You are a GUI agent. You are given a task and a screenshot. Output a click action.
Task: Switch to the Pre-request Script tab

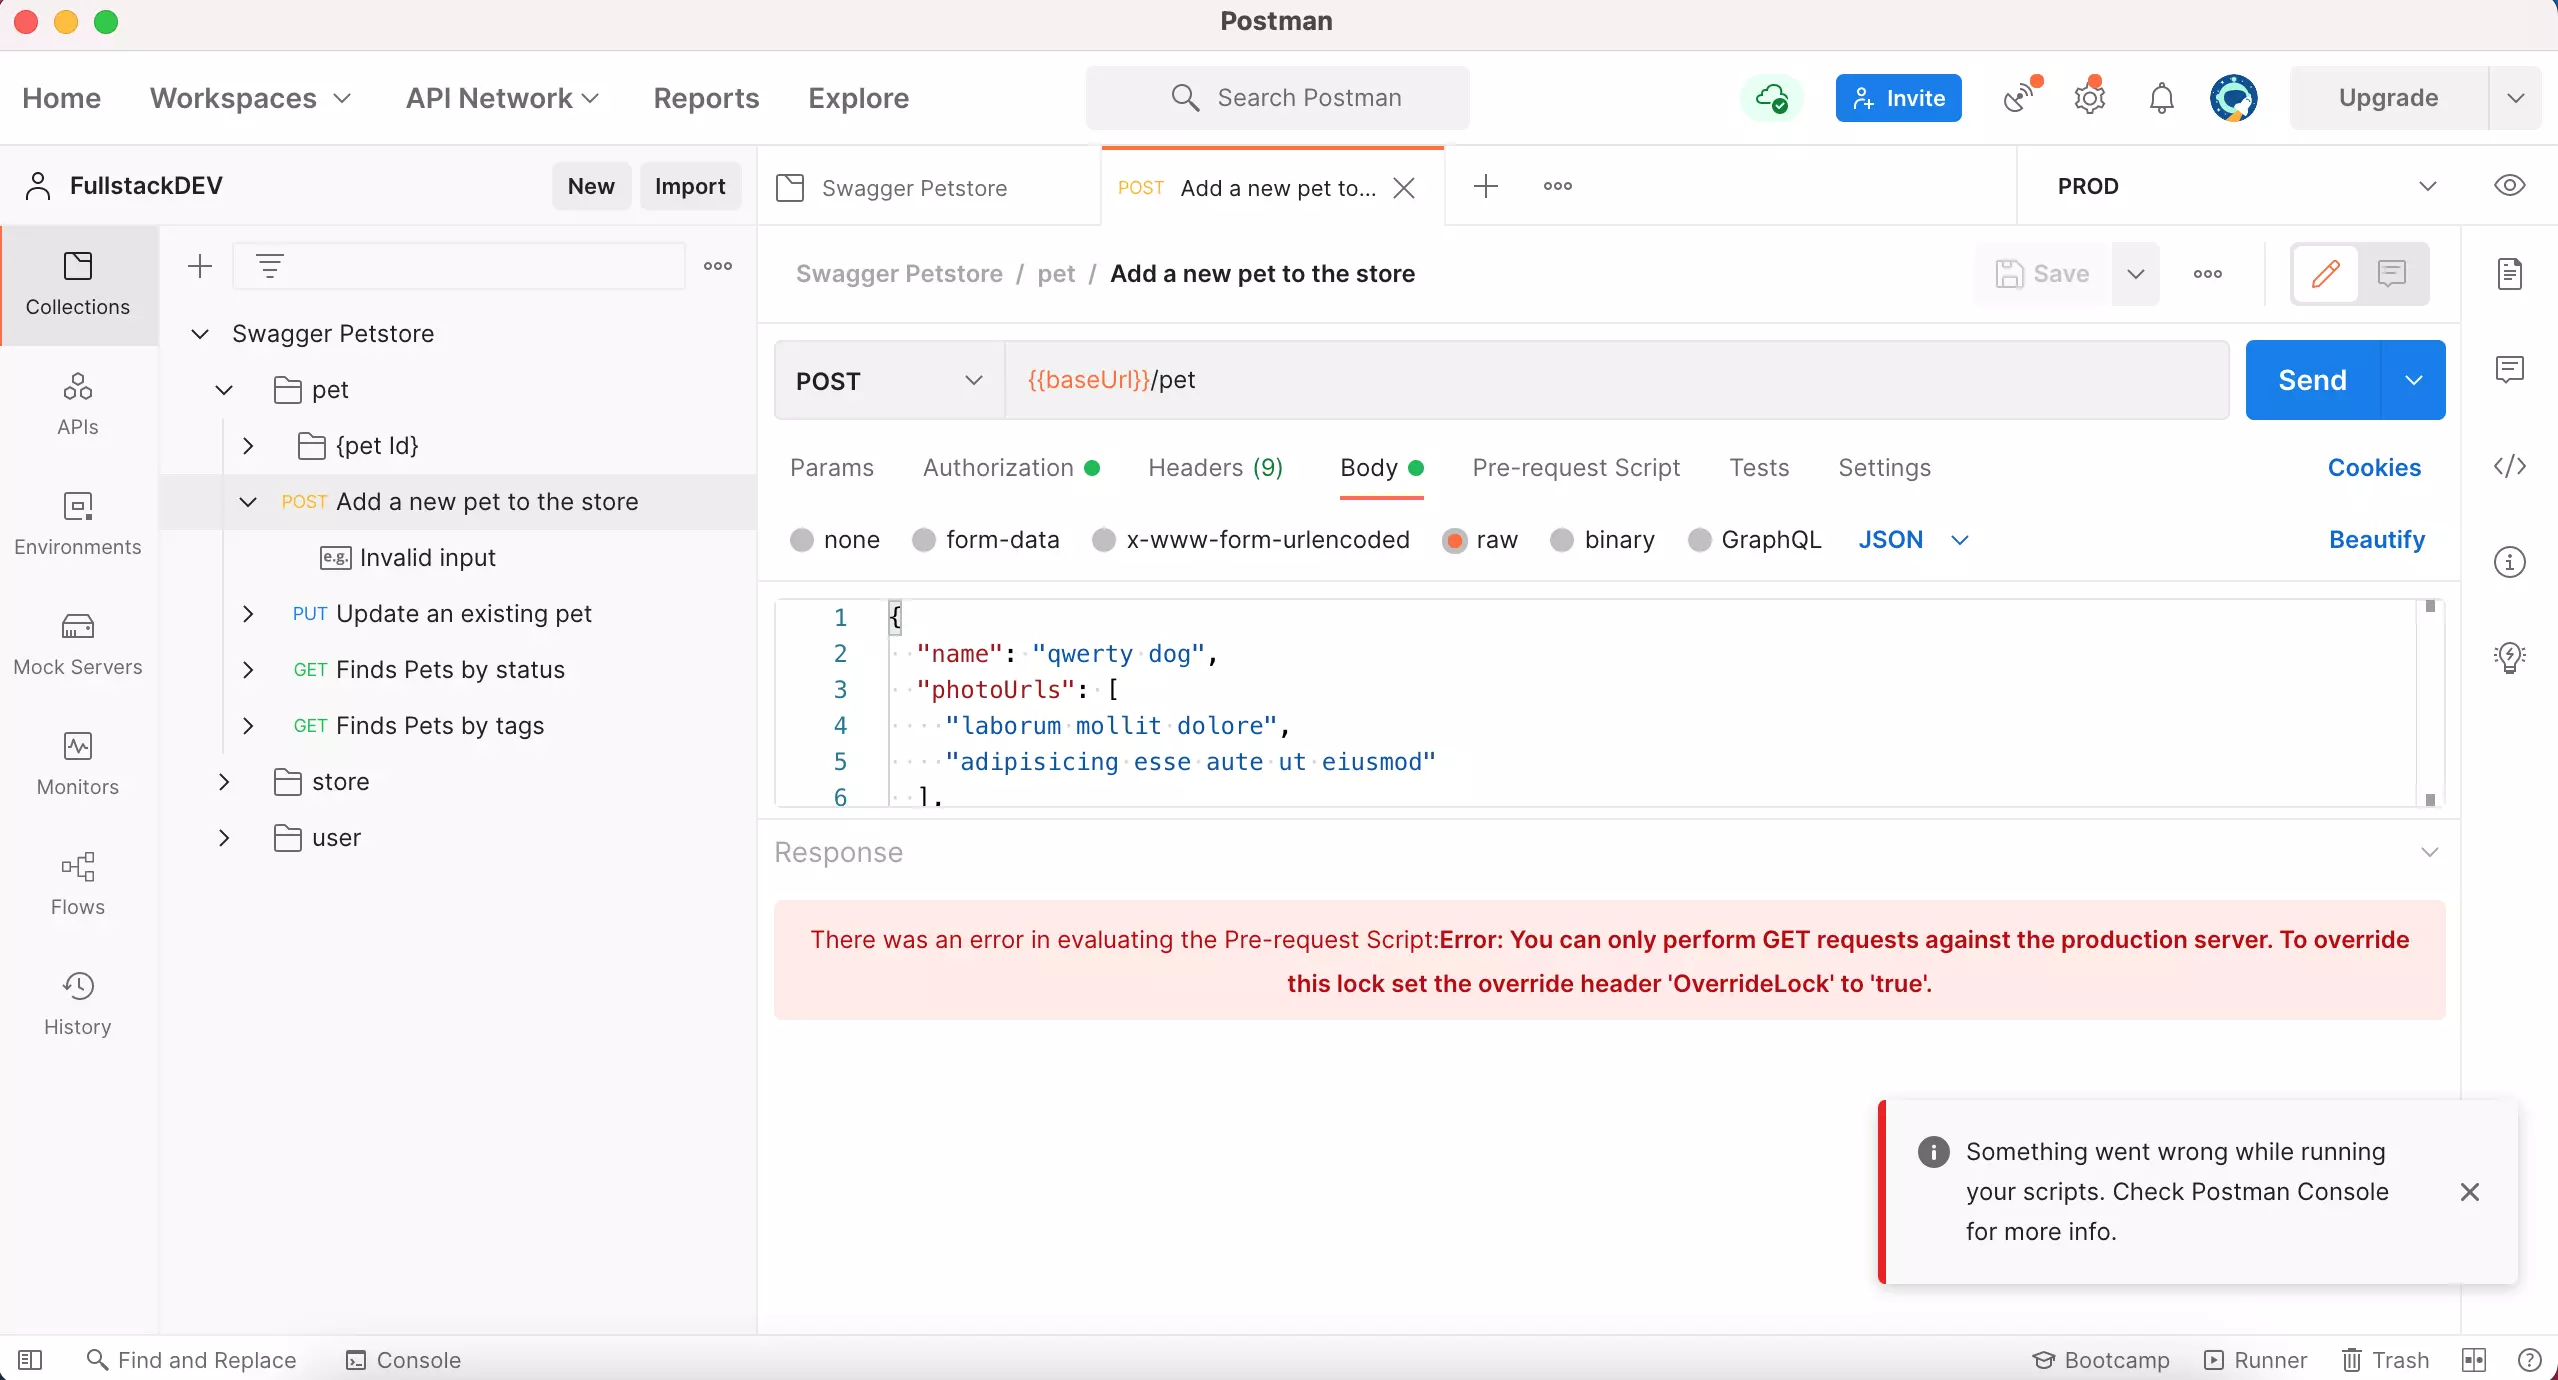point(1576,468)
